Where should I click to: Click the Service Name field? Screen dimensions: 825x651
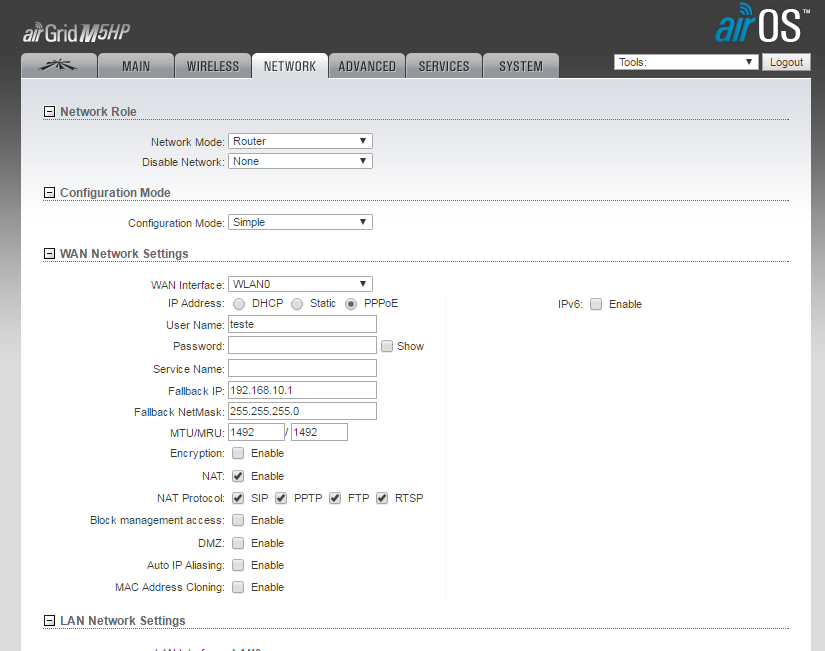click(x=302, y=368)
